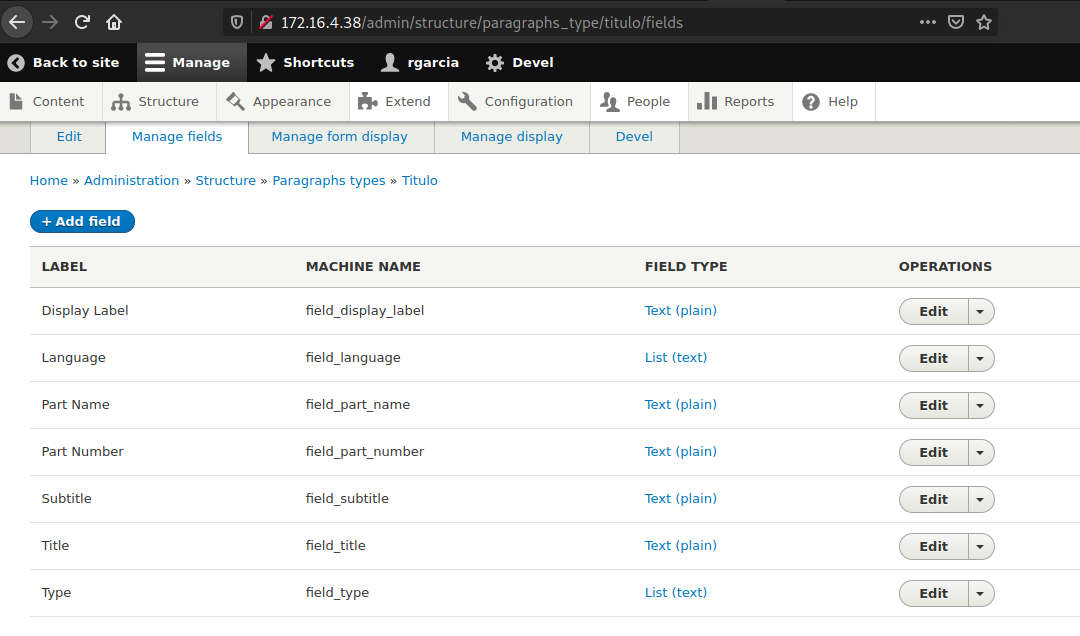Viewport: 1080px width, 636px height.
Task: Open the Devel tab
Action: click(634, 136)
